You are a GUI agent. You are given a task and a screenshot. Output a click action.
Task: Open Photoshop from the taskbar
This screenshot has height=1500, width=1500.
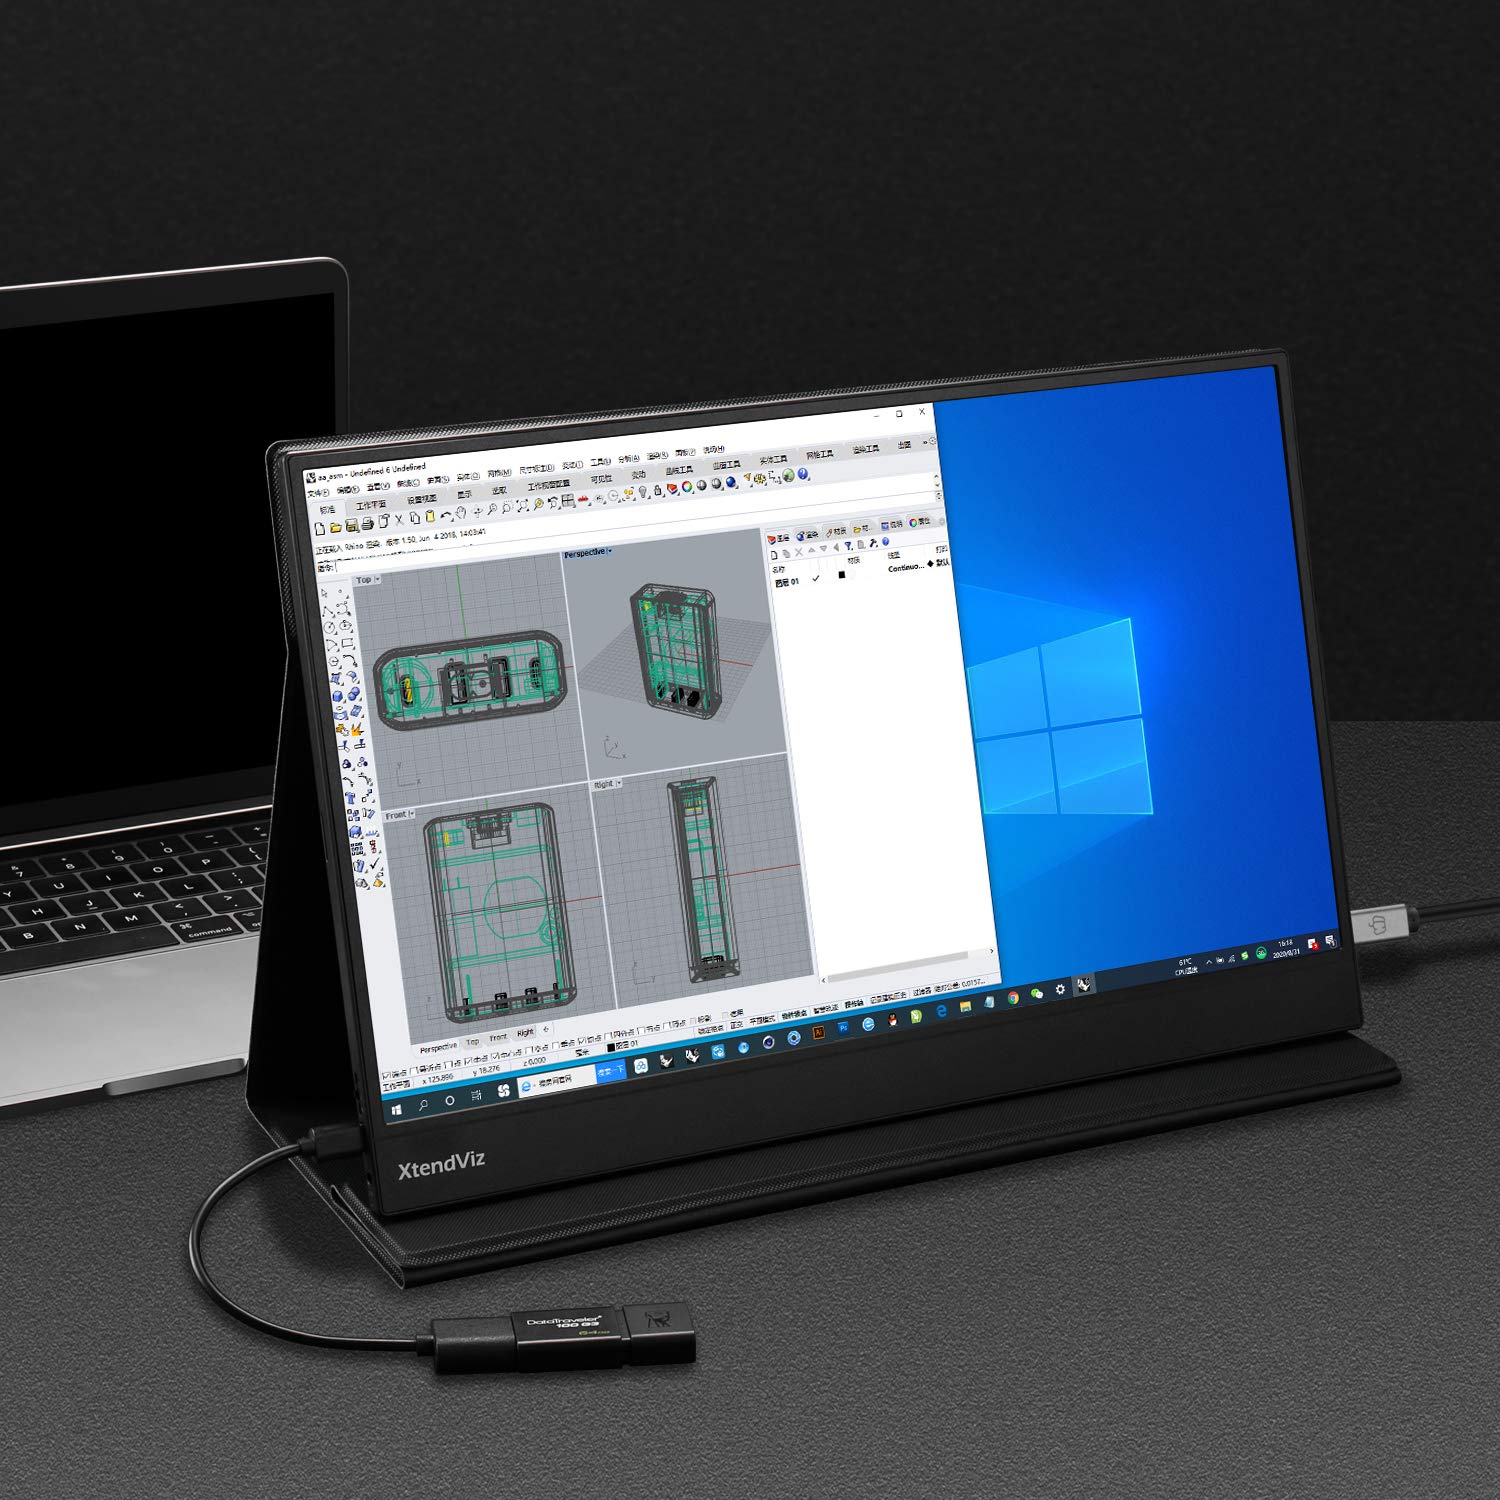click(x=843, y=1028)
